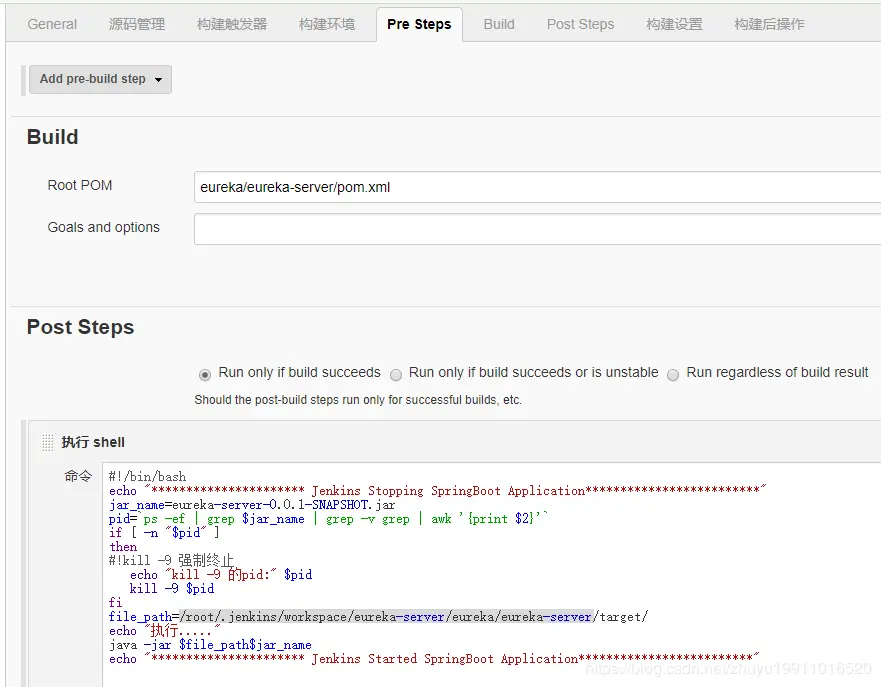Click the pid= ps -ef line
Screen dimensions: 881x687
328,518
